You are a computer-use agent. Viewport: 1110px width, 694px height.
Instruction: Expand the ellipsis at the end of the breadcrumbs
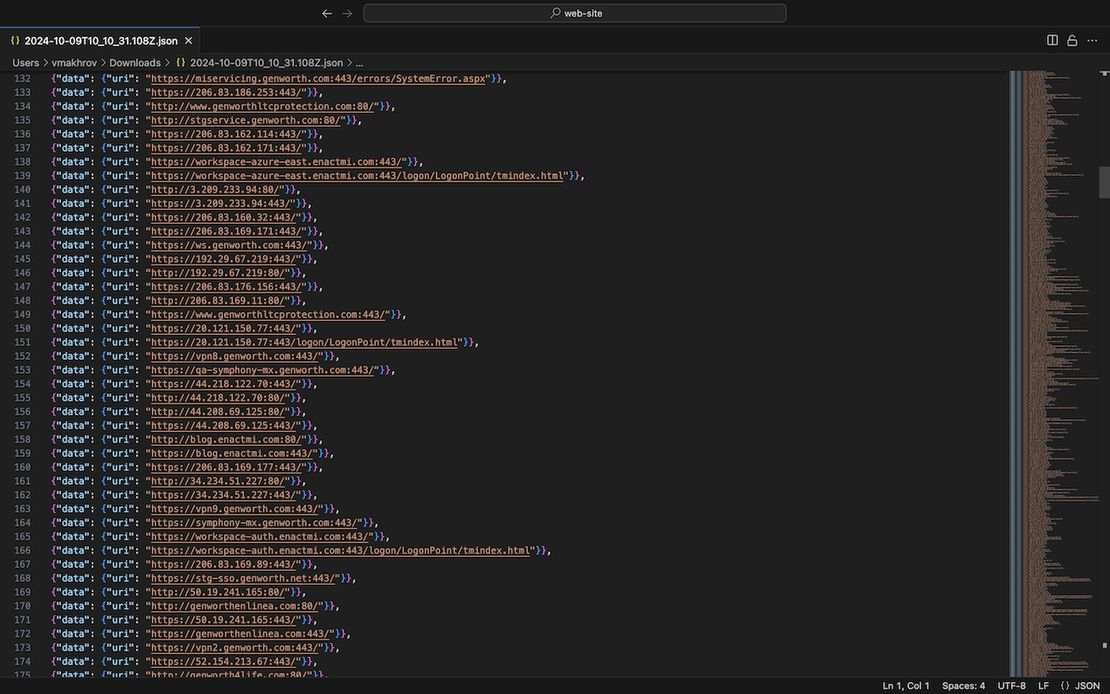coord(359,62)
